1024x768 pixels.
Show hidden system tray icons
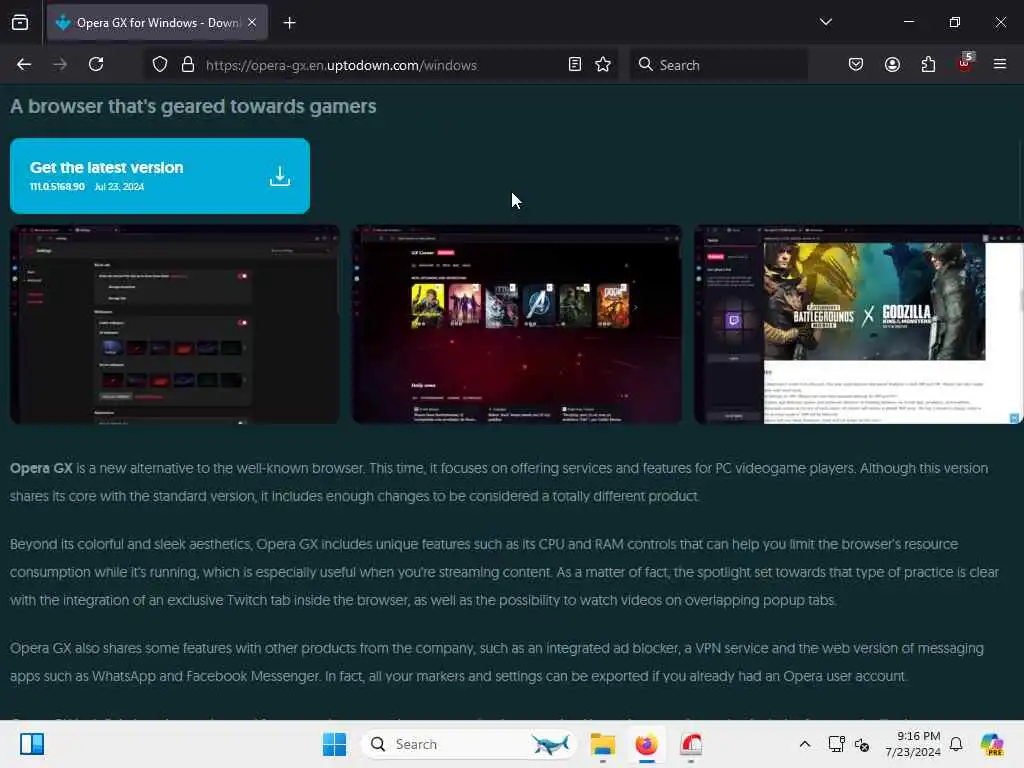coord(805,744)
